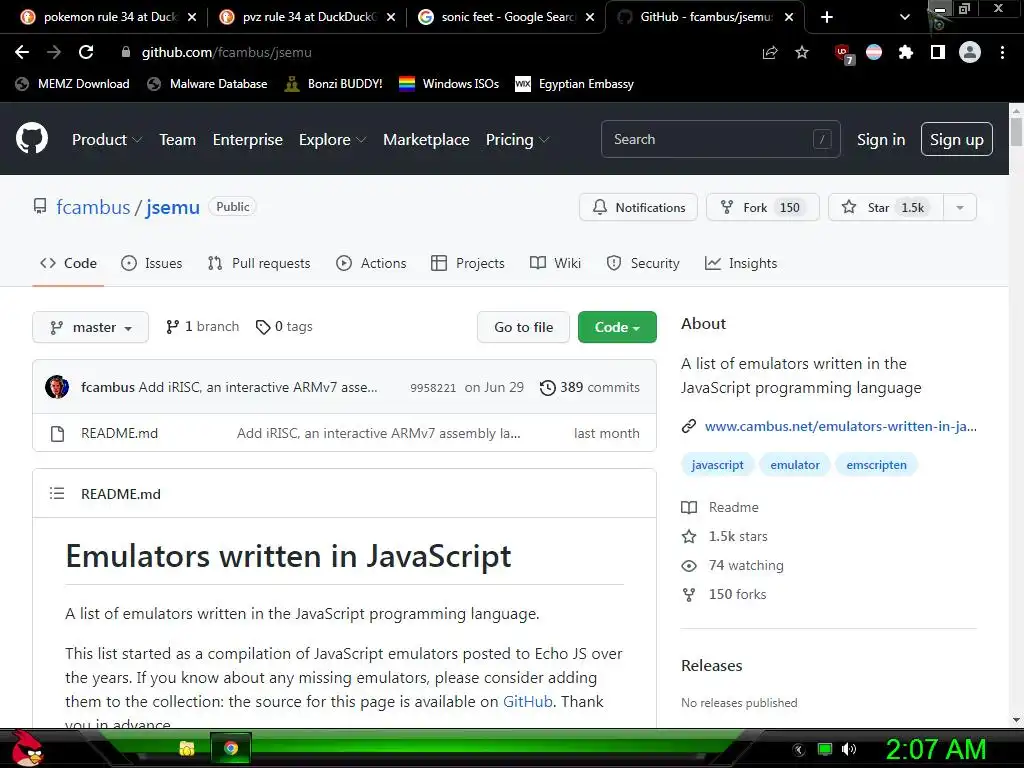
Task: Open the fcambus owner link
Action: (x=93, y=207)
